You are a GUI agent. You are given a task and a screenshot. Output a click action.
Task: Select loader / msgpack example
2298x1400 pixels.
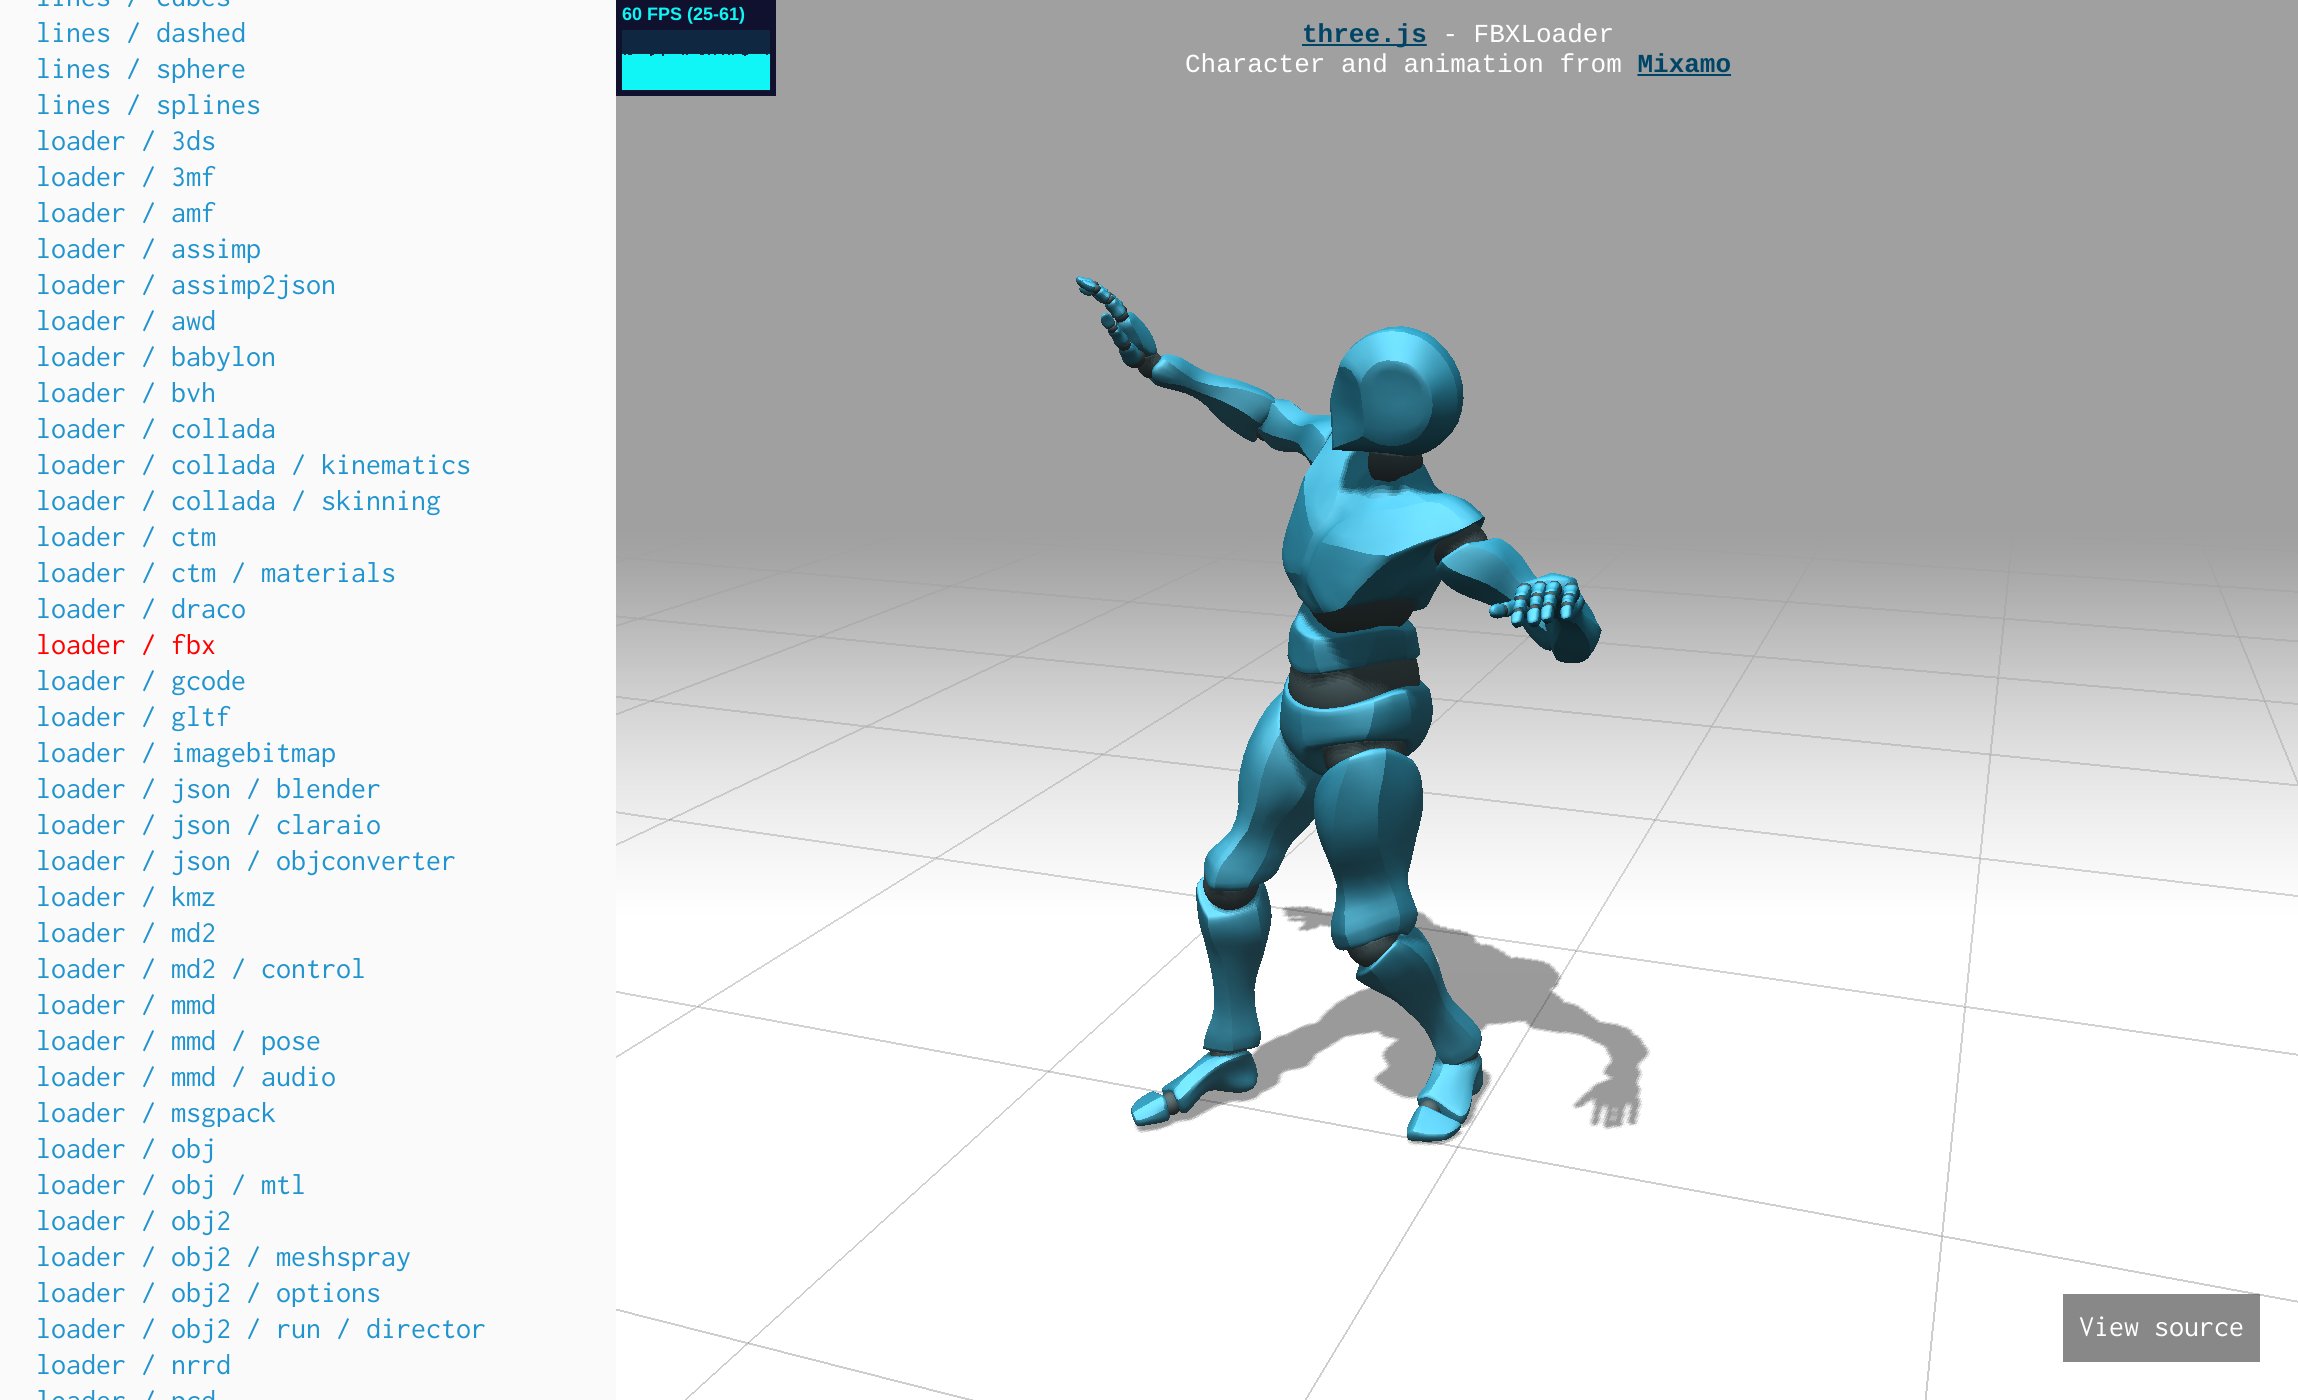[x=156, y=1113]
